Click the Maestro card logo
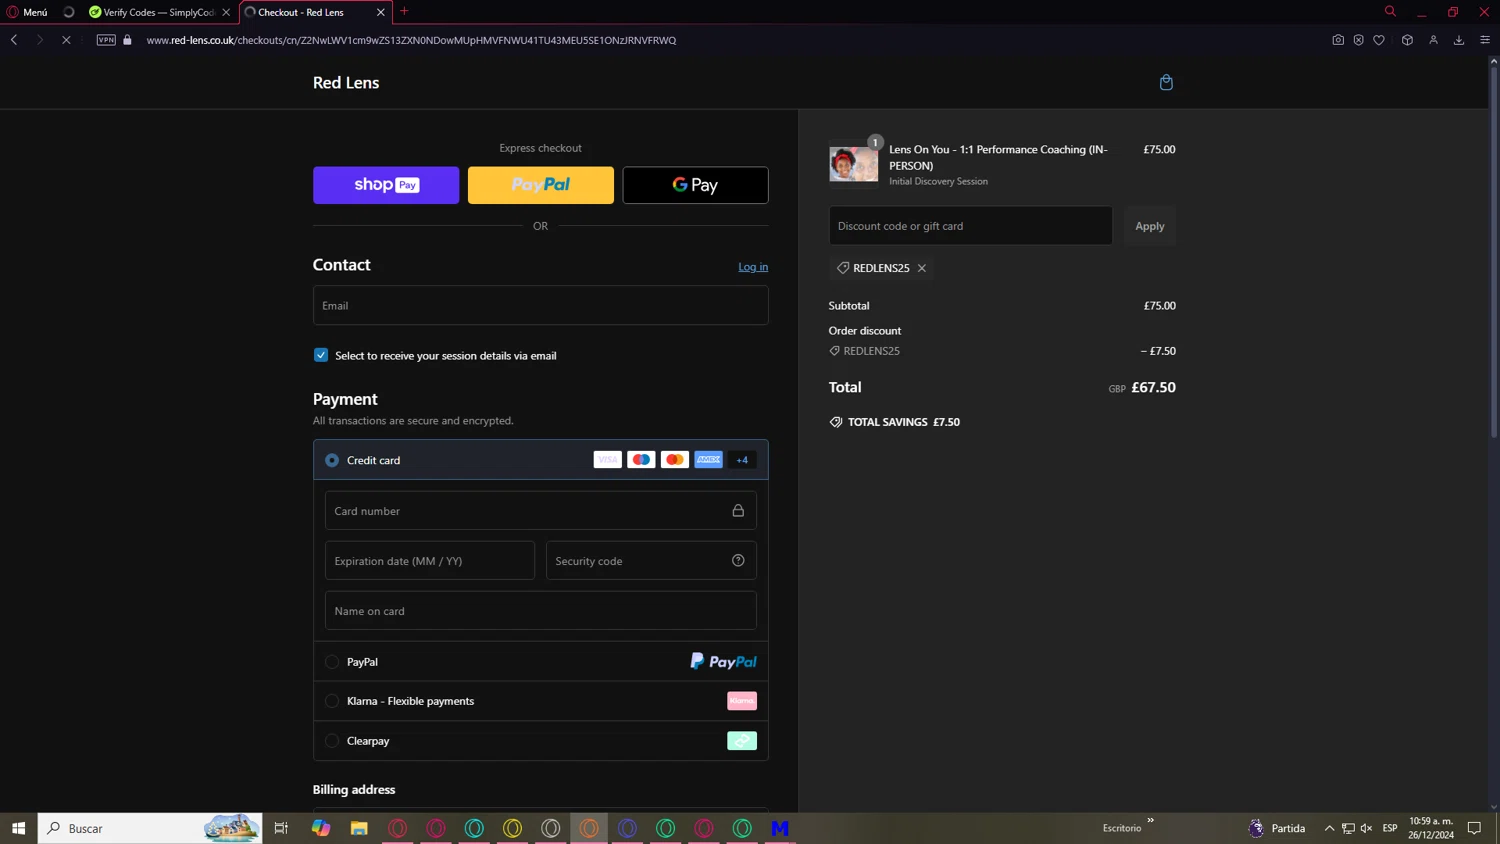Image resolution: width=1500 pixels, height=844 pixels. [641, 460]
